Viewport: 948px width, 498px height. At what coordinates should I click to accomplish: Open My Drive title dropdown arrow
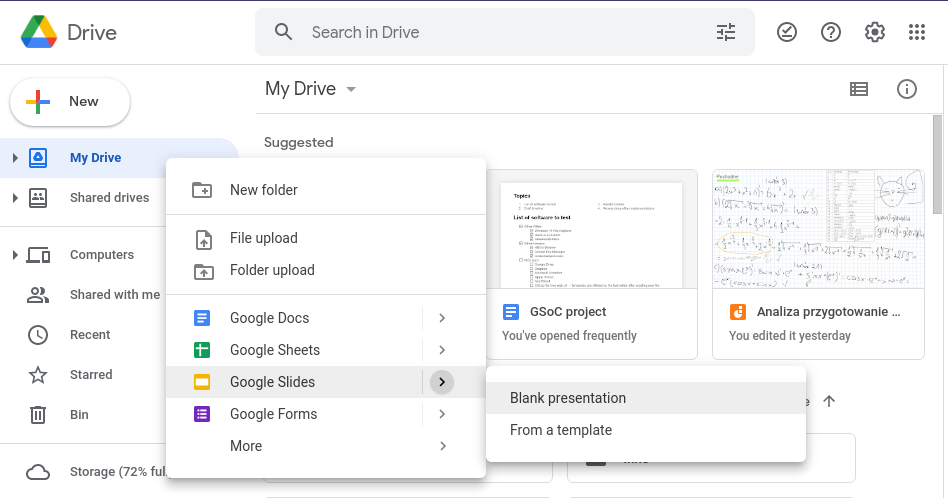tap(351, 89)
